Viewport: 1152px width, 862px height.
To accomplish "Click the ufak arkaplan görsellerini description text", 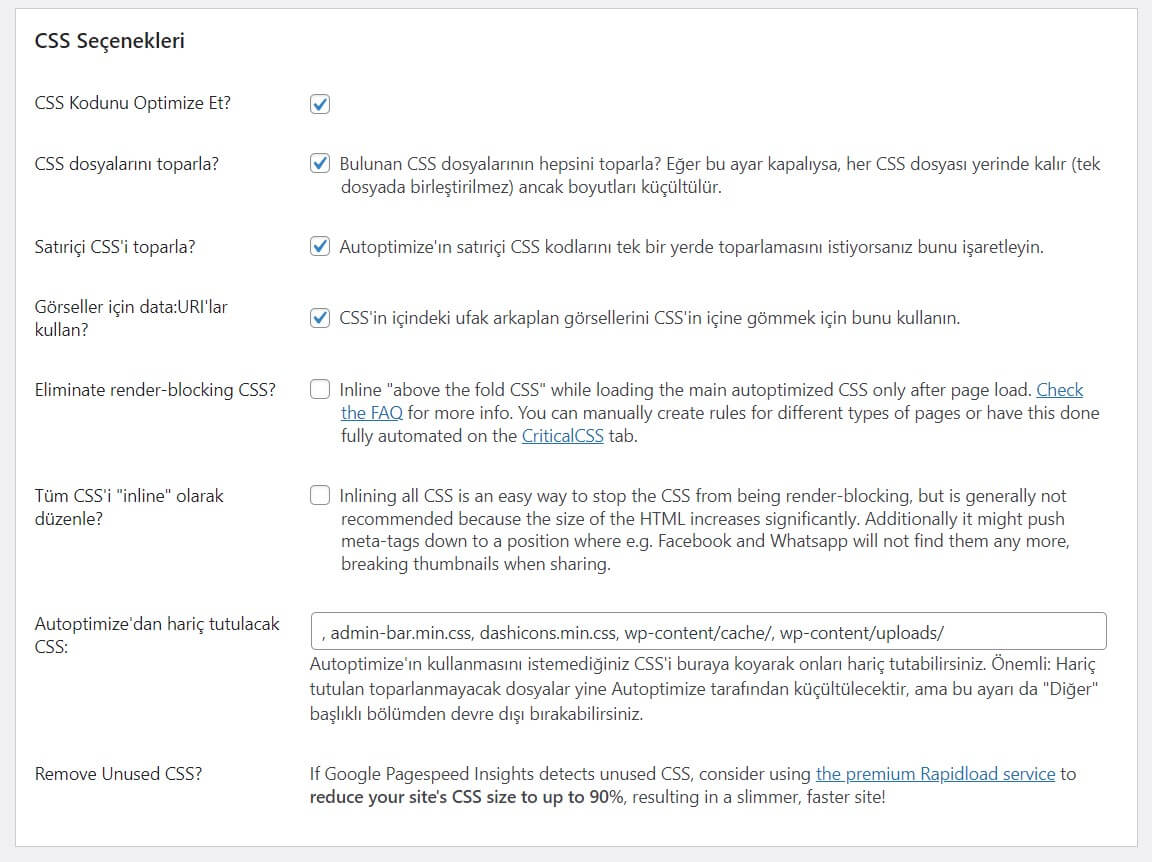I will pyautogui.click(x=649, y=318).
